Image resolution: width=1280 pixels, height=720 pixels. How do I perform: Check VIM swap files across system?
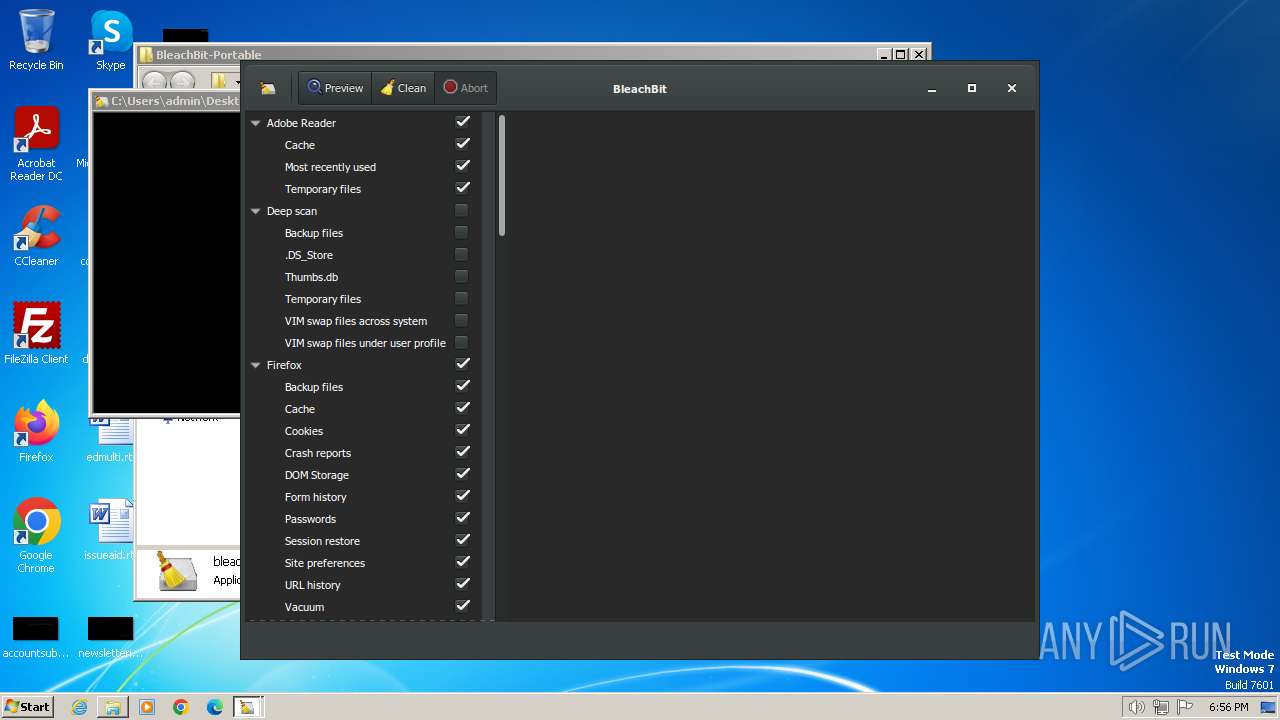pyautogui.click(x=461, y=320)
